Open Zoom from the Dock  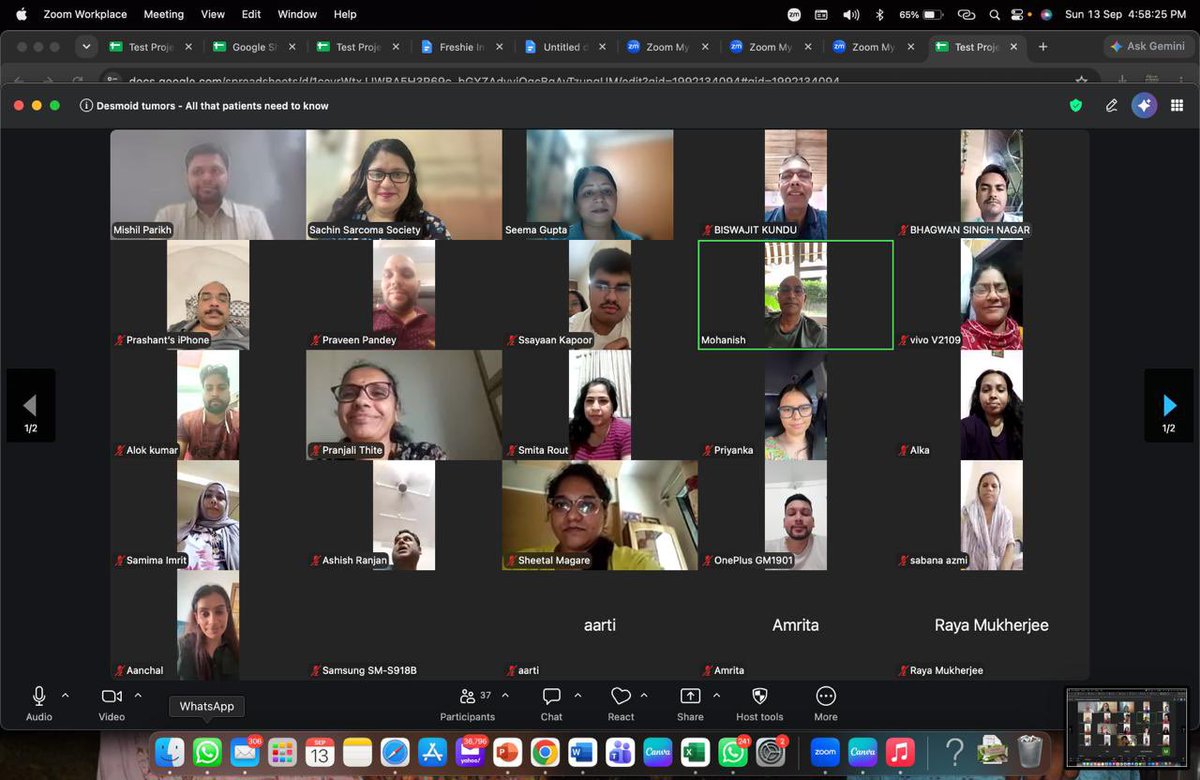click(825, 751)
